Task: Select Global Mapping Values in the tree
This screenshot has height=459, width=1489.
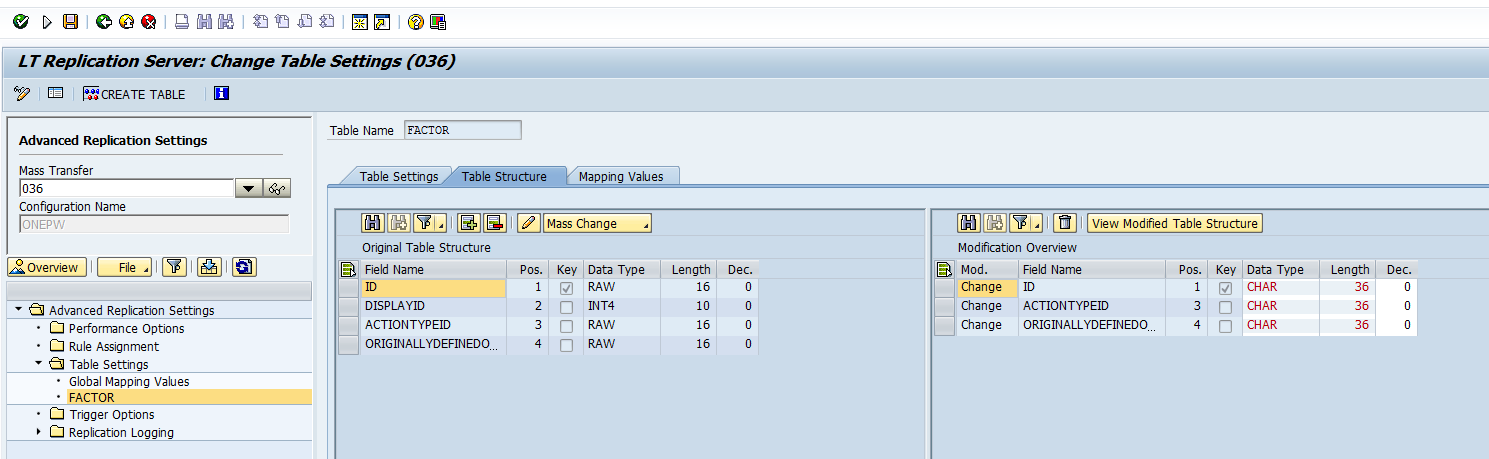Action: (x=128, y=381)
